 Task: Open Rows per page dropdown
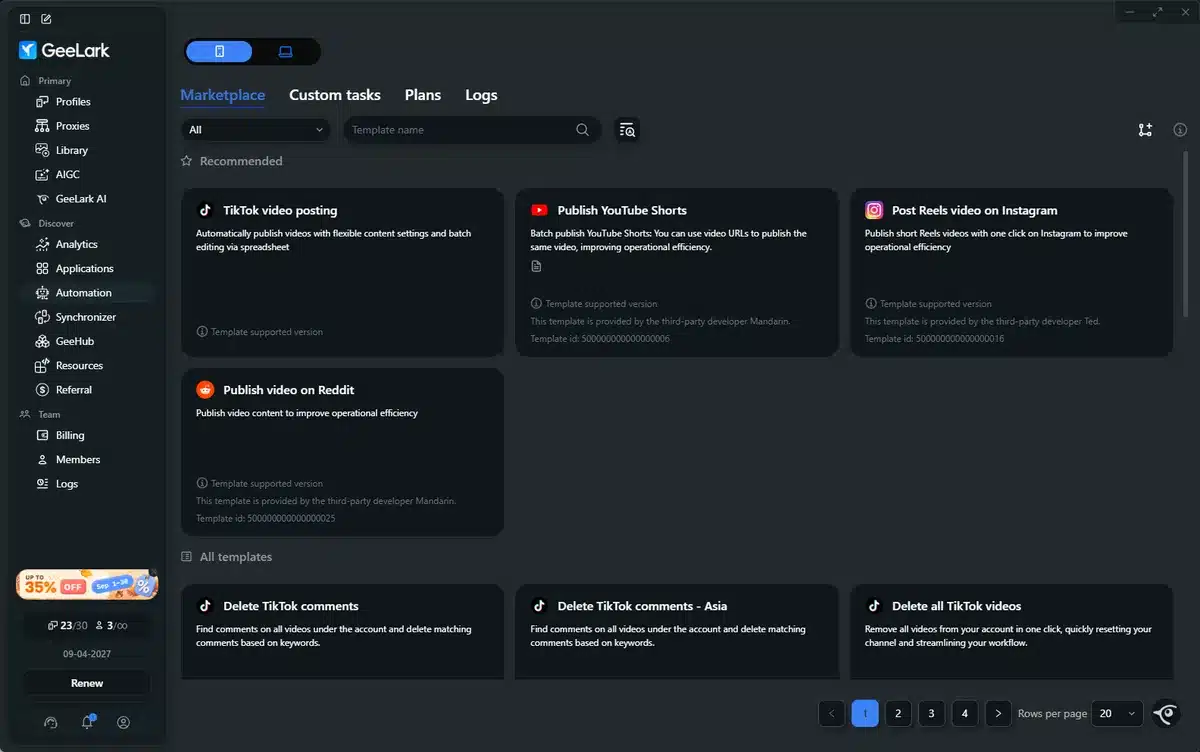point(1117,713)
